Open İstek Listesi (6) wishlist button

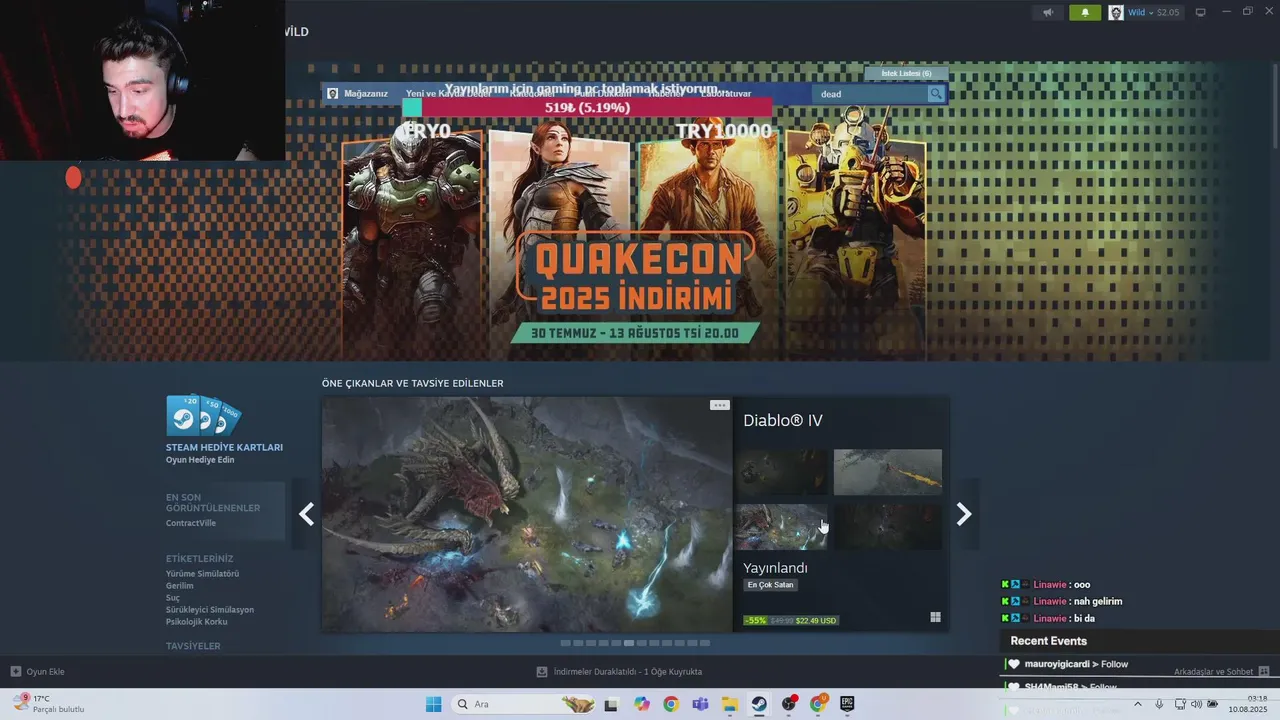click(x=906, y=73)
